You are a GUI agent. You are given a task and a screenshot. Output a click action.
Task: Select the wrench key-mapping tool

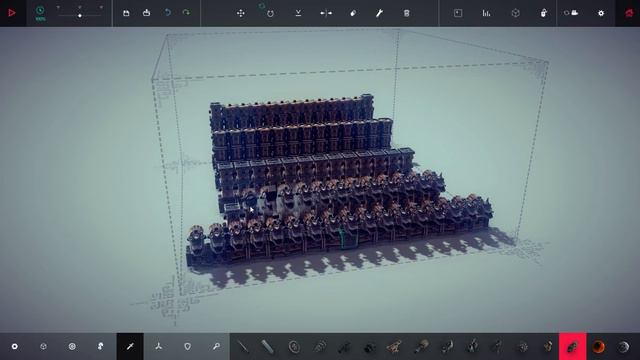[379, 13]
